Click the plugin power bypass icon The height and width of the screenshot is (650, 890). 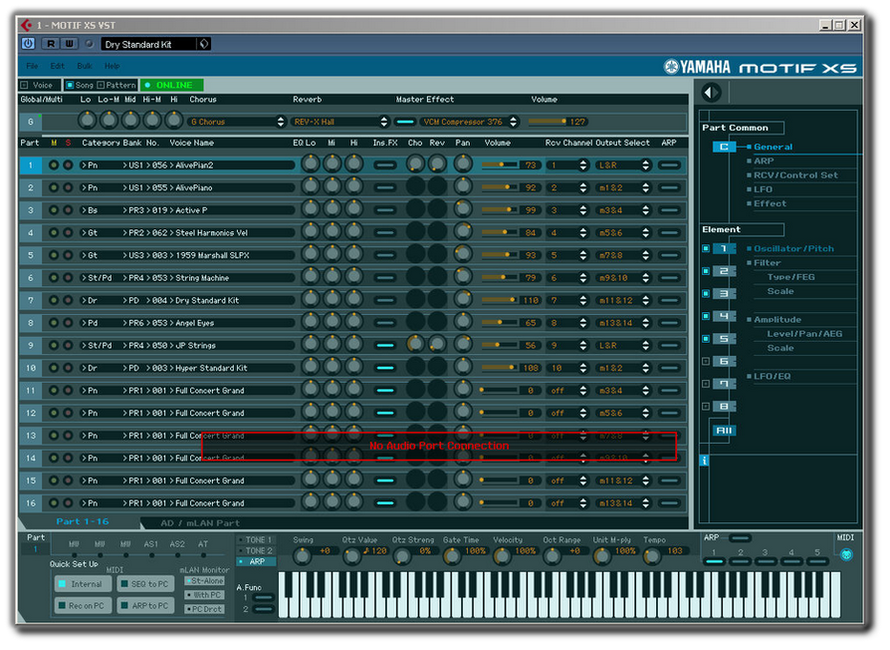[x=28, y=44]
